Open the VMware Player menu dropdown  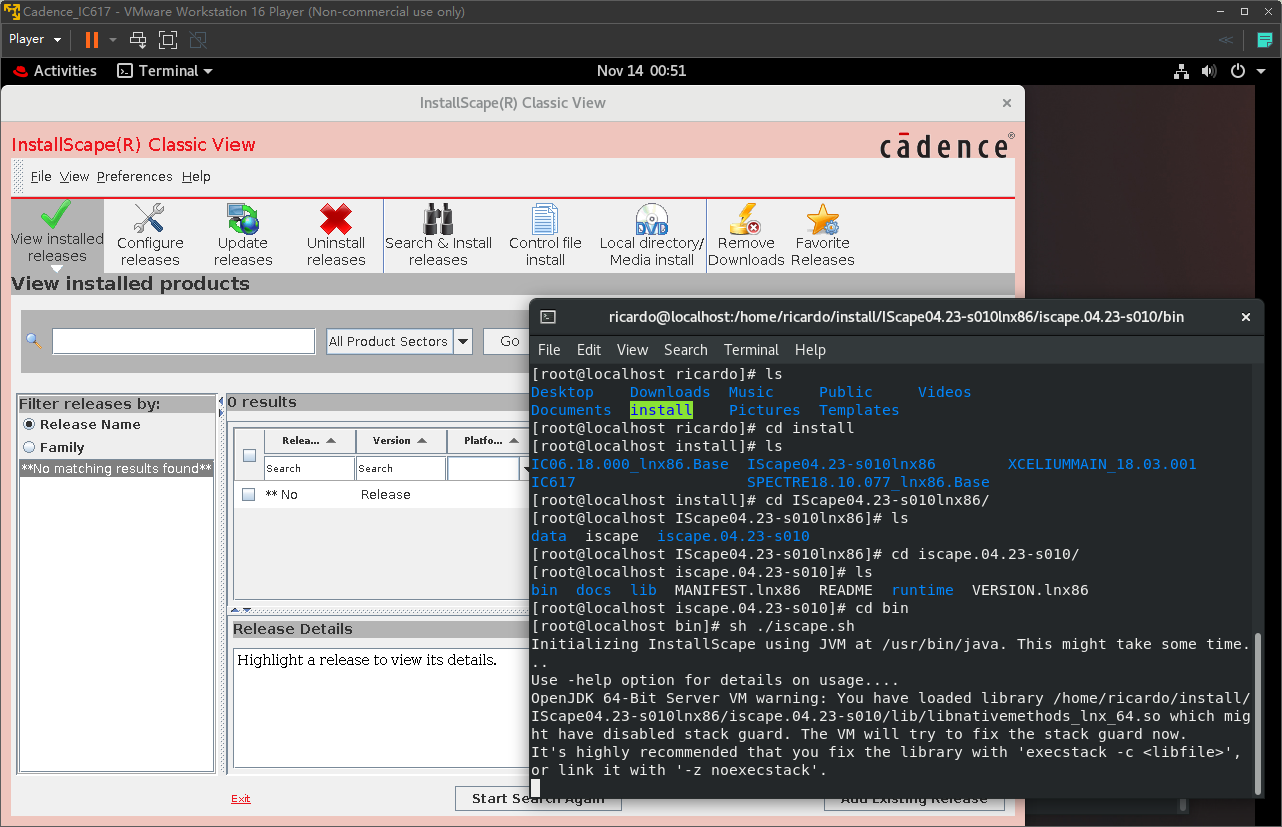tap(35, 40)
